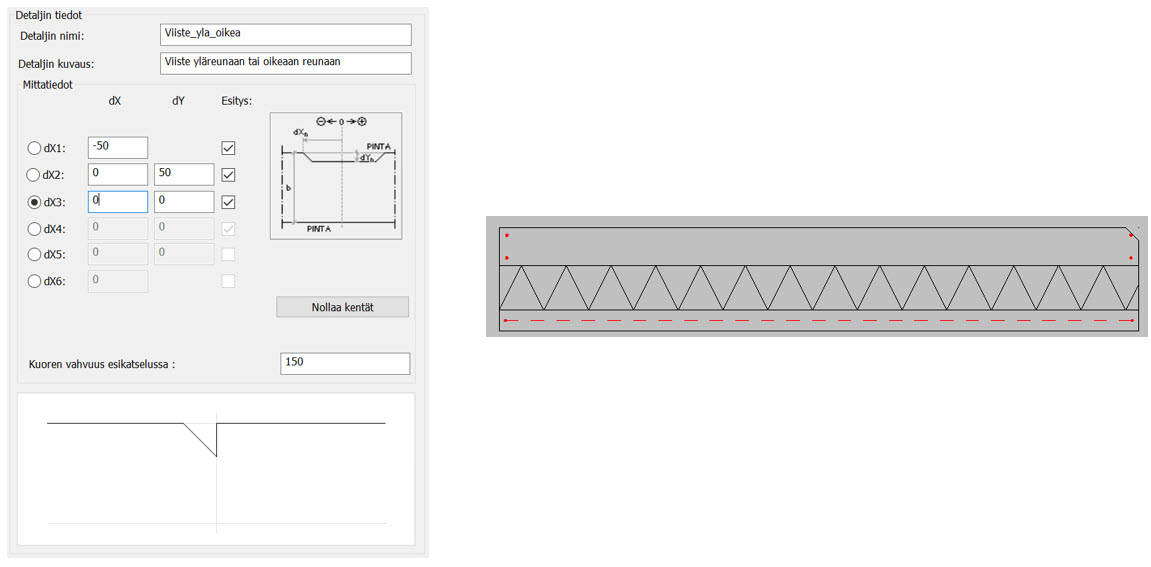This screenshot has height=567, width=1151.
Task: Select the dX4 radio button
Action: coord(34,228)
